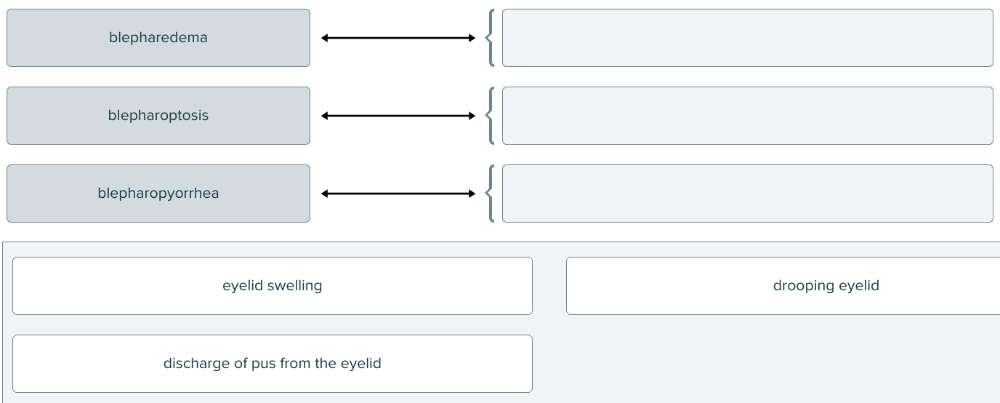
Task: Click the empty answer slot beside blepharedema
Action: pos(747,38)
